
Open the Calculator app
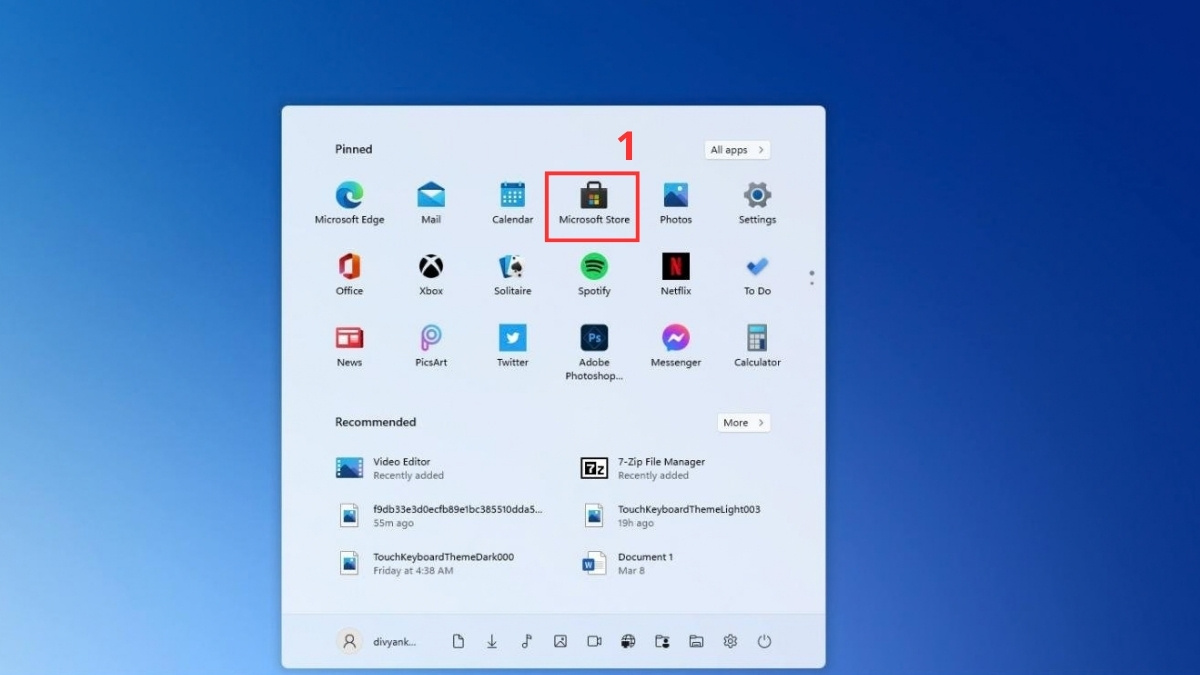pos(757,346)
